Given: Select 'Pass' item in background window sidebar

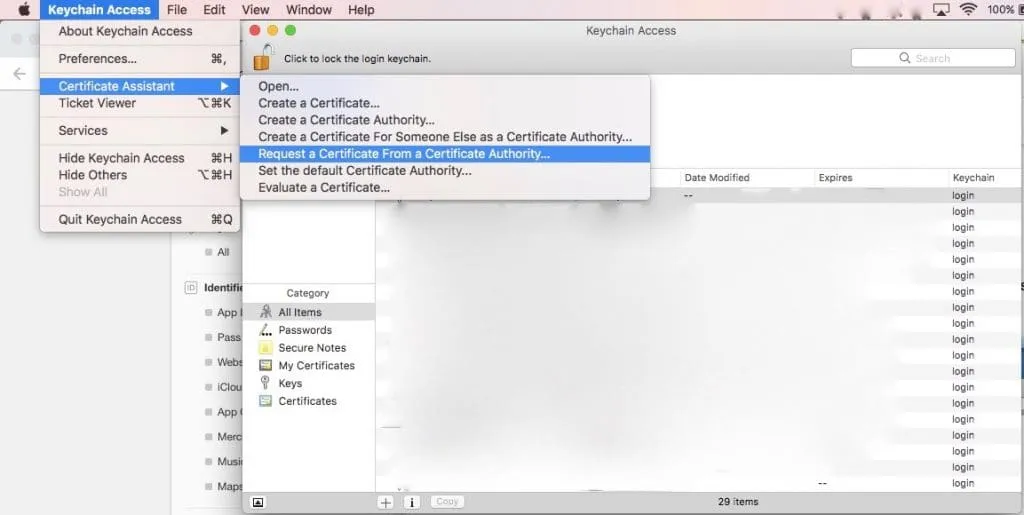Looking at the screenshot, I should [x=229, y=337].
